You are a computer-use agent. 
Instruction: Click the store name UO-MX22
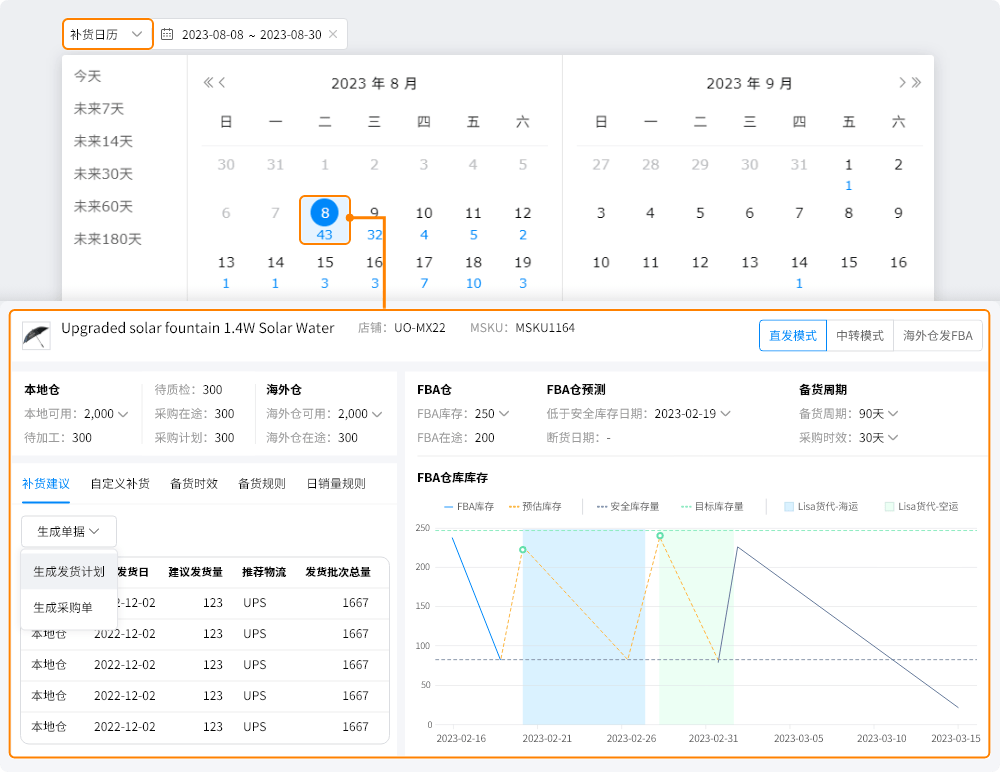pyautogui.click(x=420, y=328)
